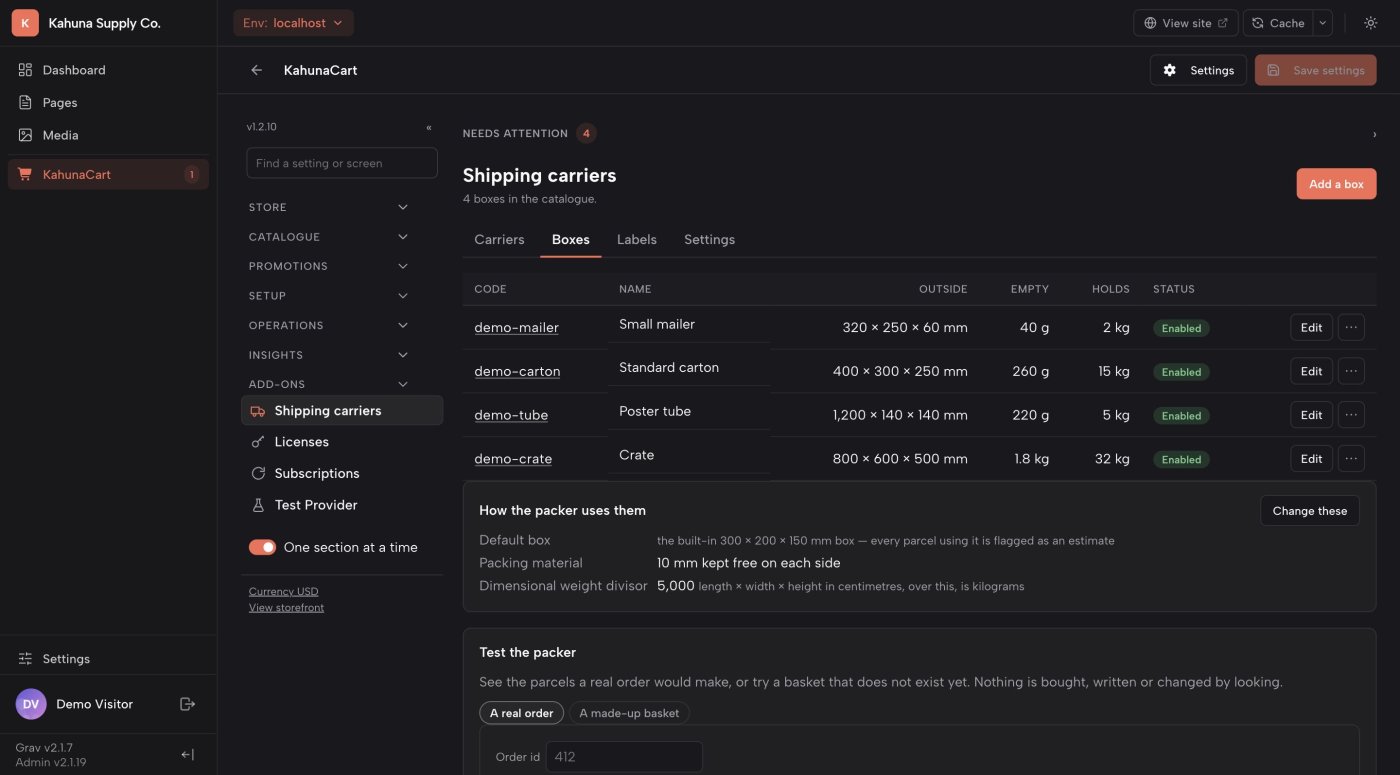Open Test Provider add-on screen

pyautogui.click(x=342, y=505)
